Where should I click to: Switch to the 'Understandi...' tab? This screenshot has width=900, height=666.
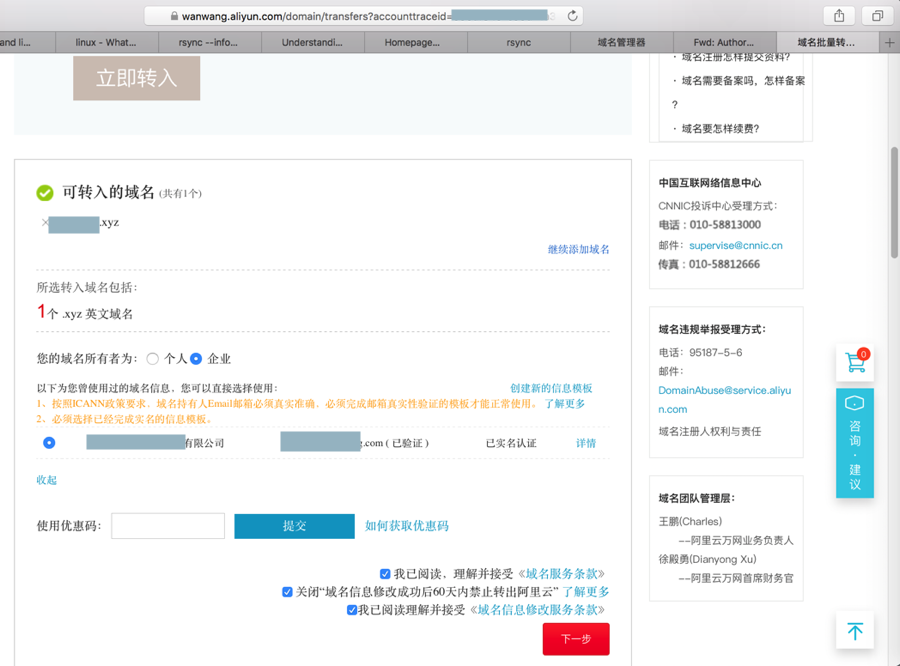coord(313,42)
